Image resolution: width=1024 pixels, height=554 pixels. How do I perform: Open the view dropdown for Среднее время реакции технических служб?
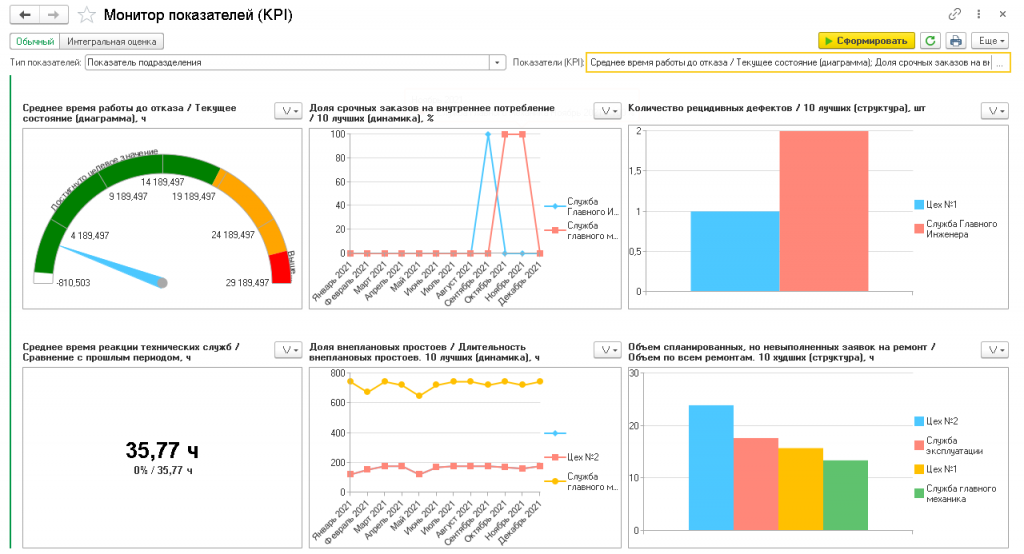[288, 350]
